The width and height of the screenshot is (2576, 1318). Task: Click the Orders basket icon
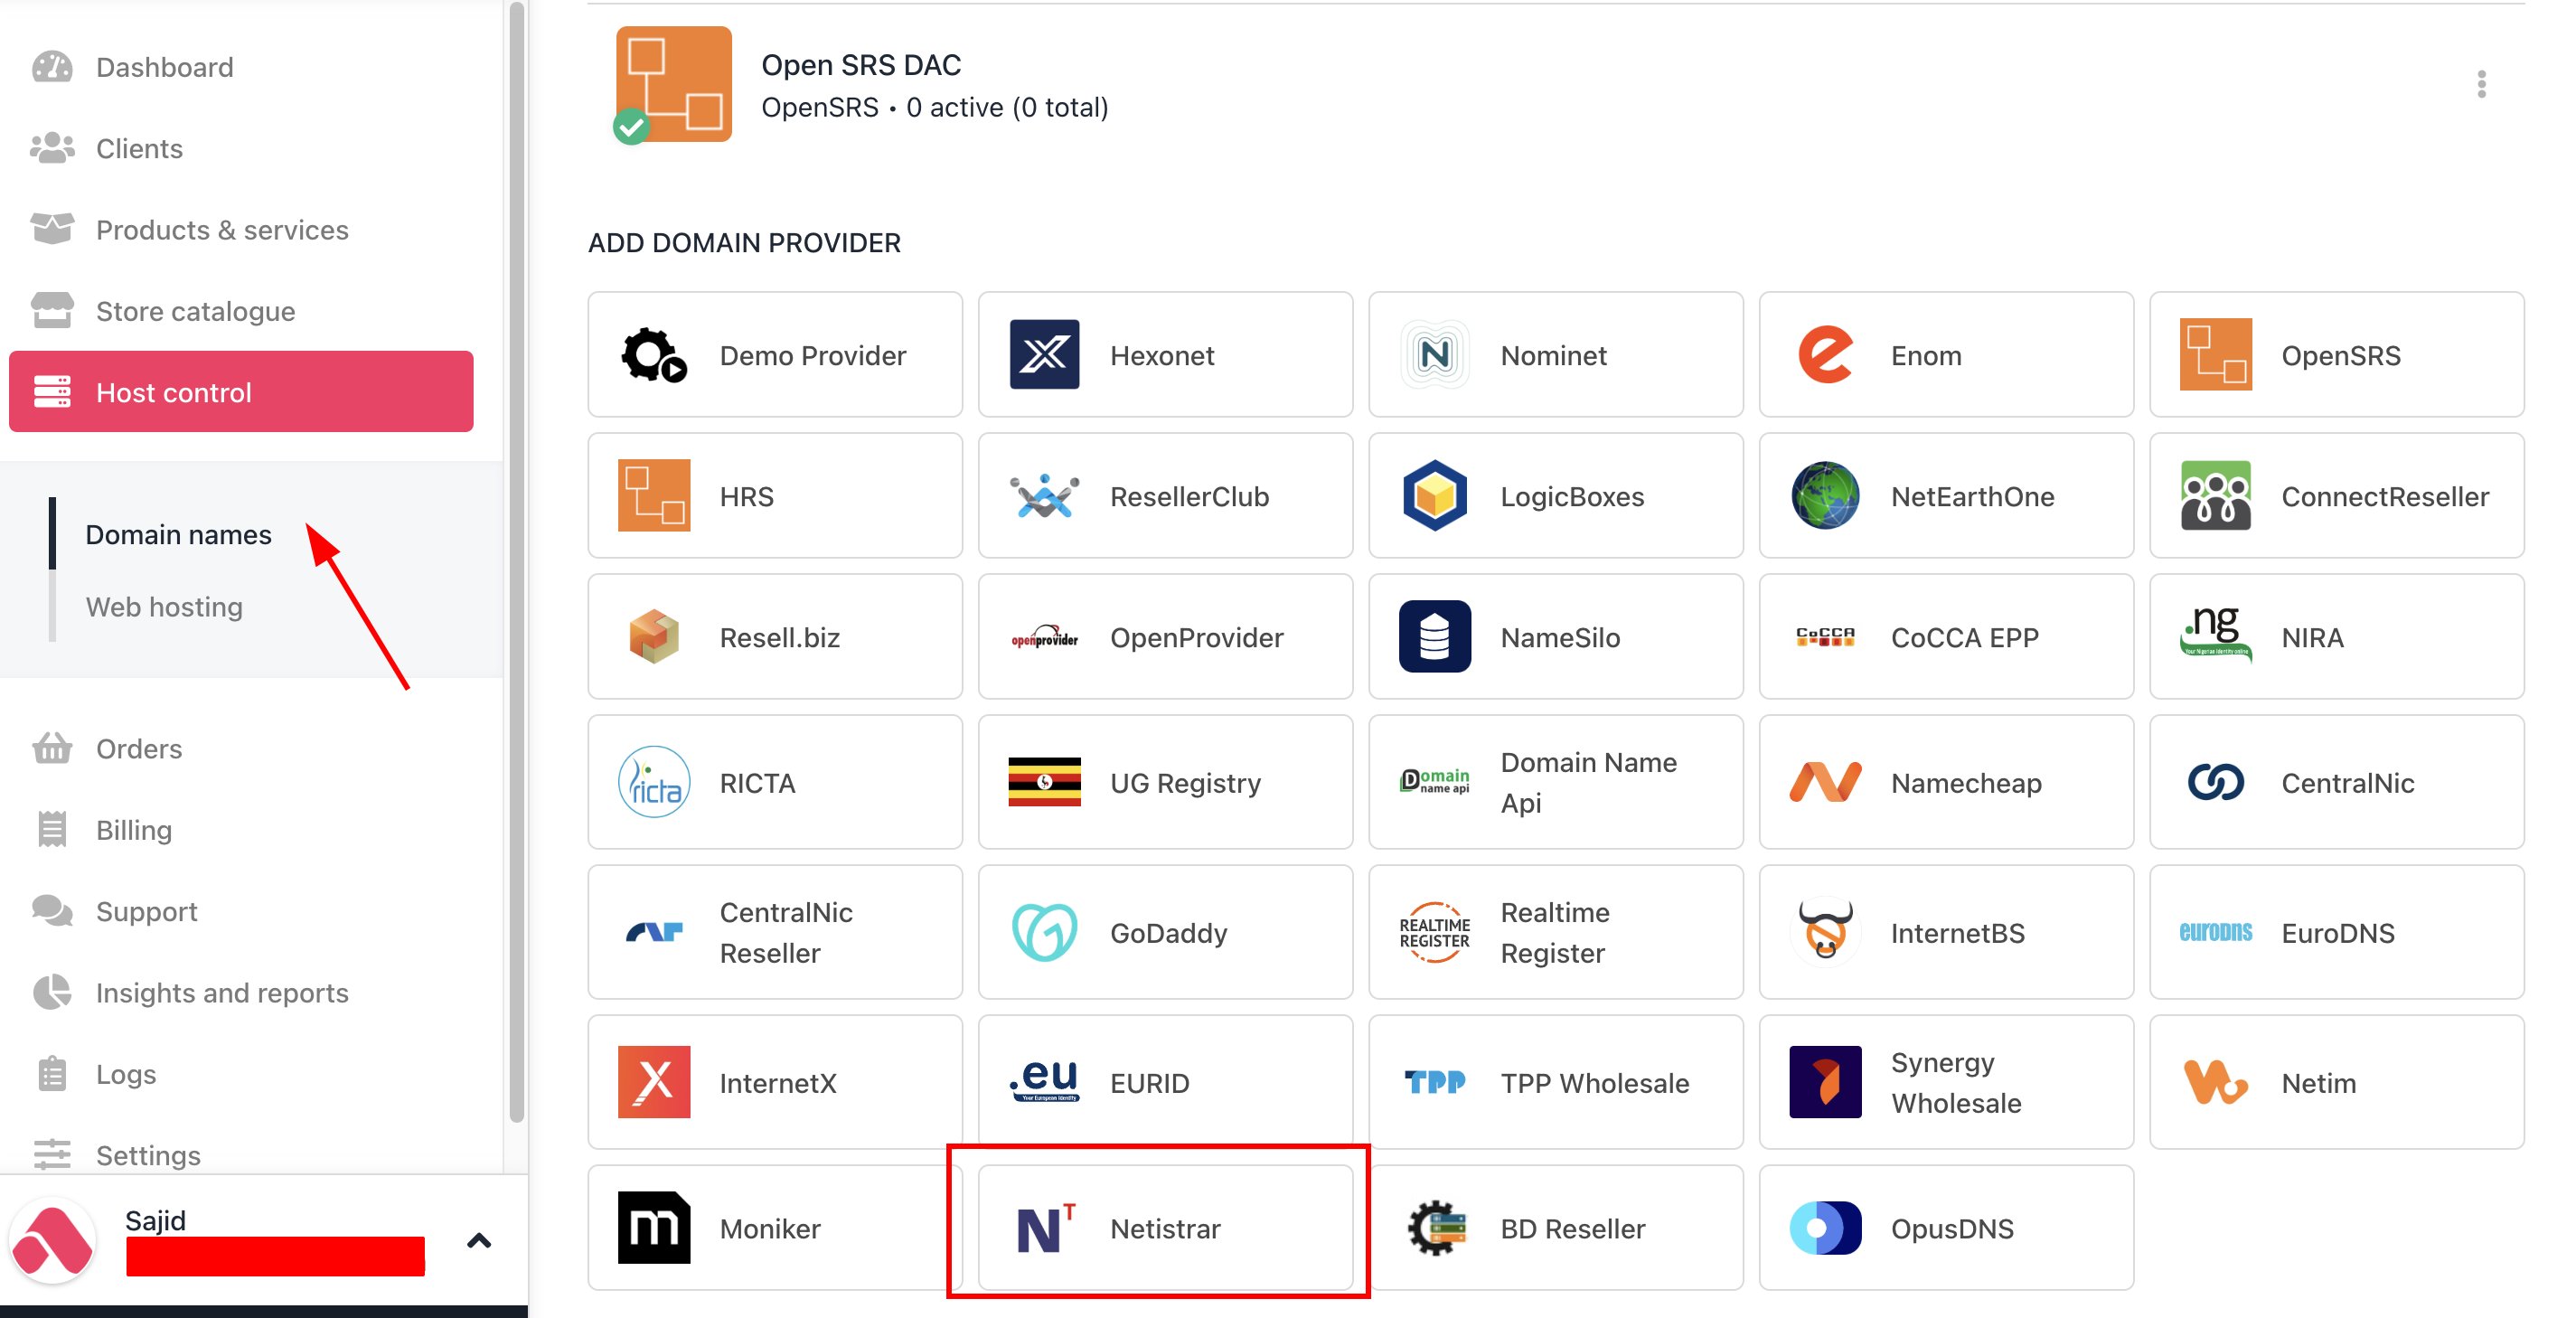pyautogui.click(x=52, y=748)
